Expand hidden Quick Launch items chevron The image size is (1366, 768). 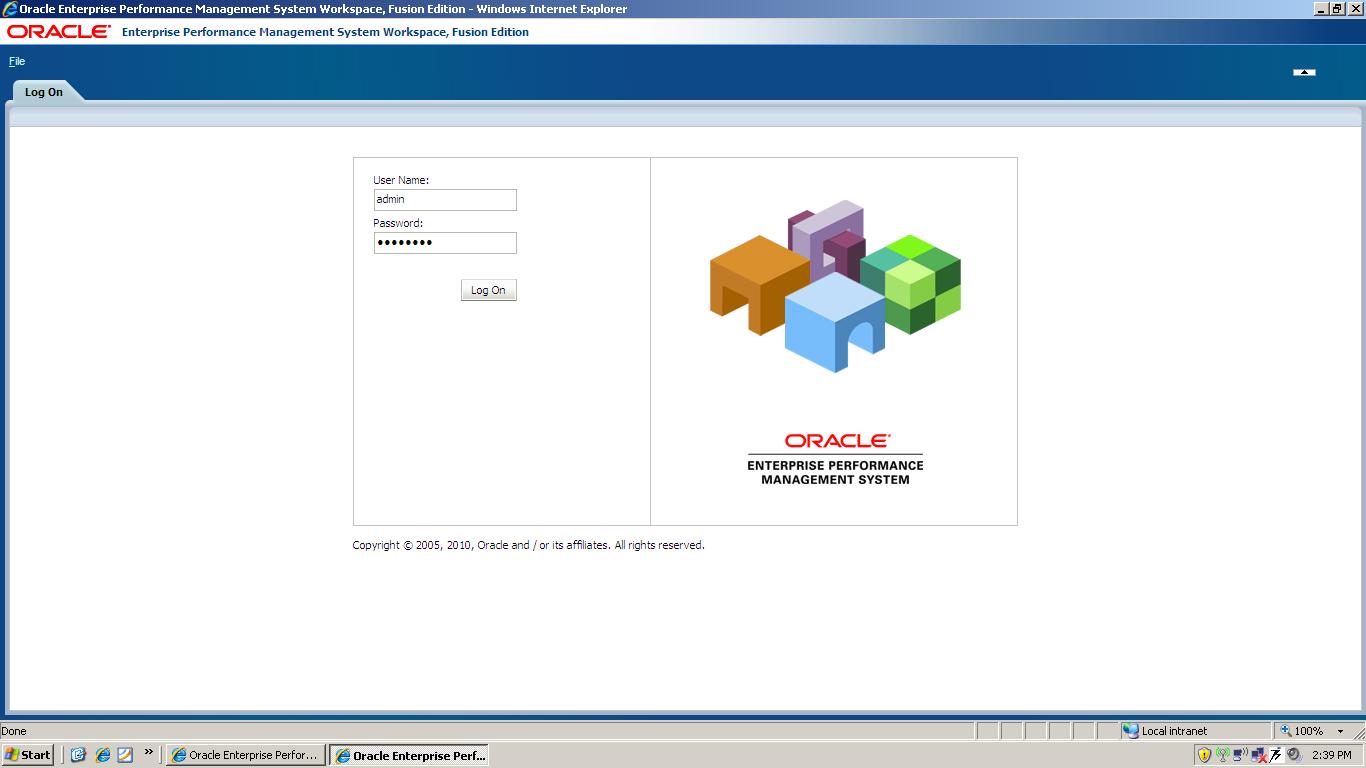click(149, 752)
